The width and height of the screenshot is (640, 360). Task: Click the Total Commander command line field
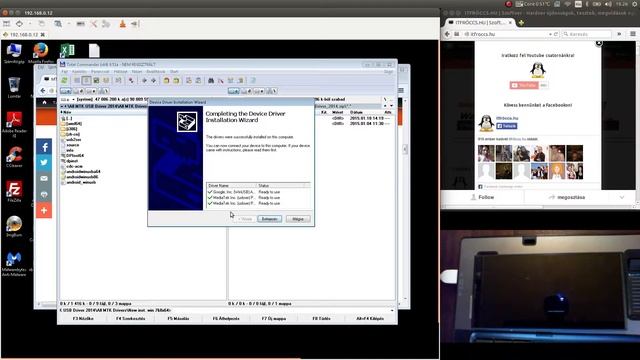[280, 310]
